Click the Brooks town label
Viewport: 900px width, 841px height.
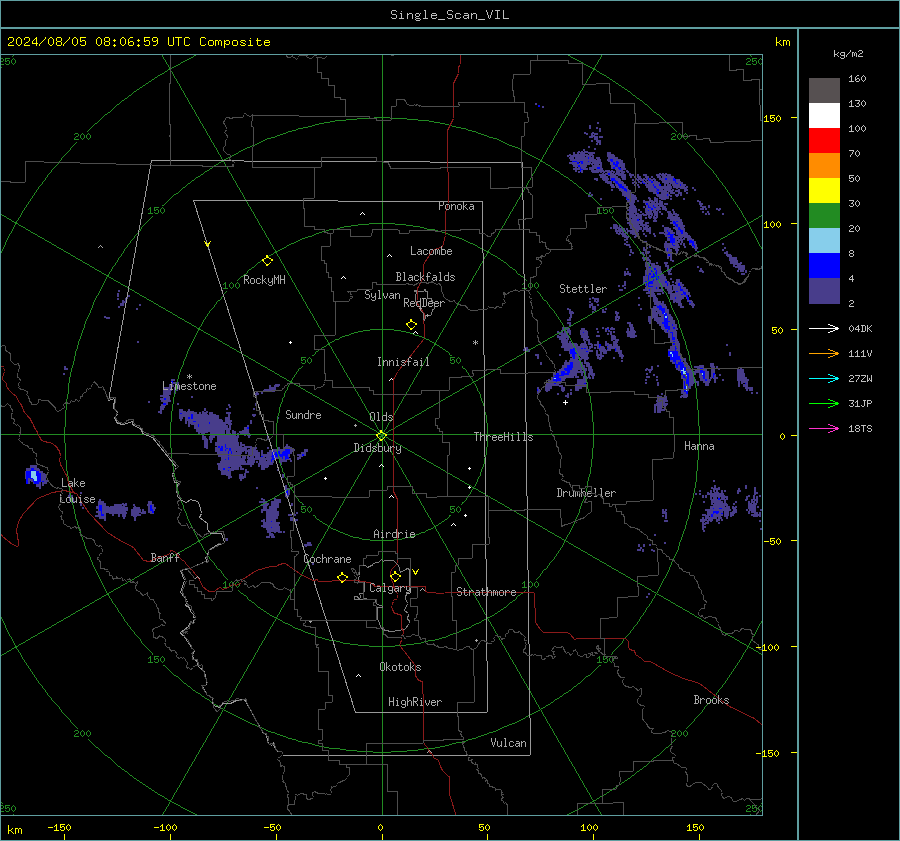pos(711,700)
